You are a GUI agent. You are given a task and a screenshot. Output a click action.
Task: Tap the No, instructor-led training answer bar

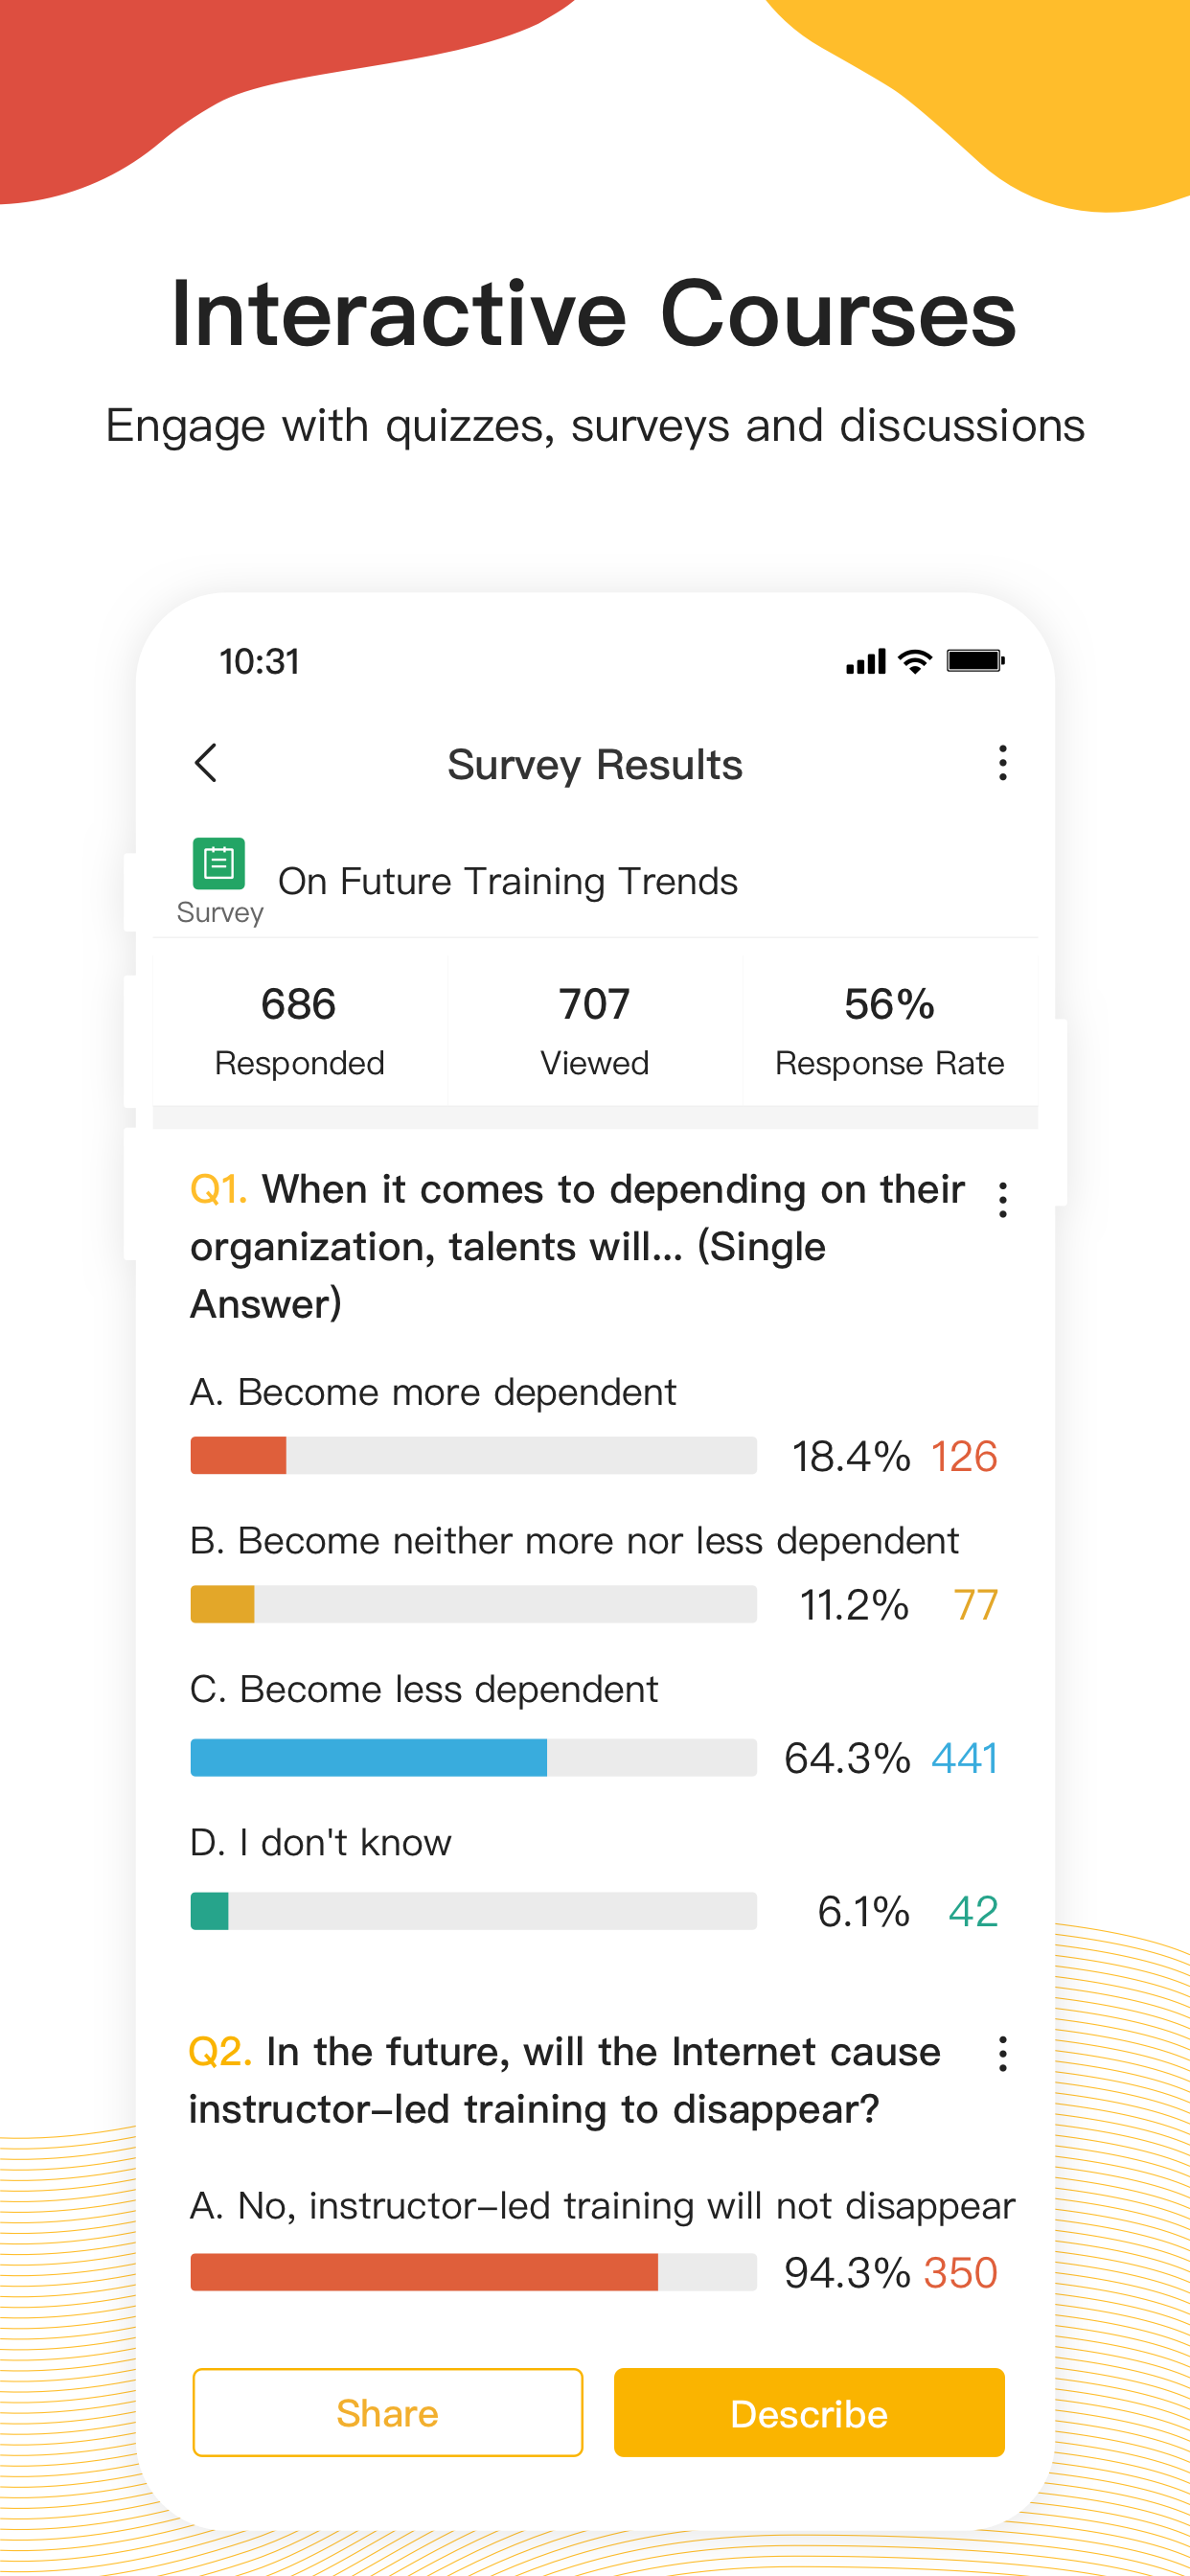pos(473,2272)
